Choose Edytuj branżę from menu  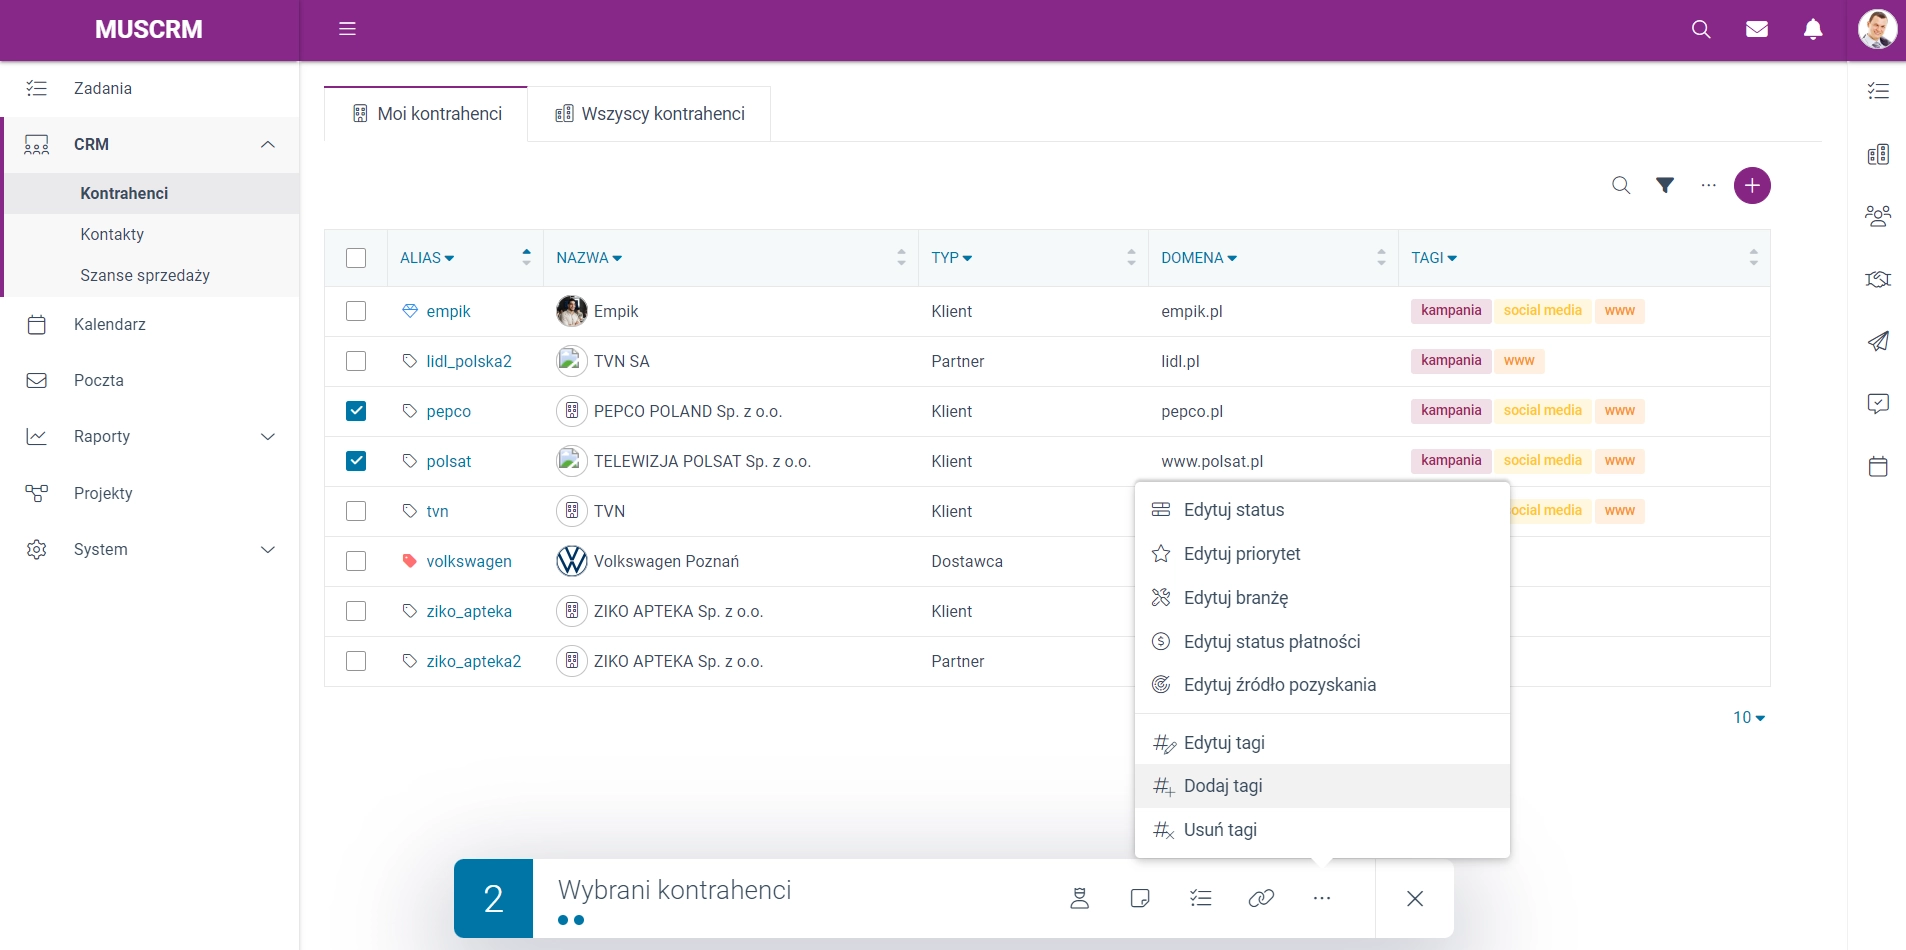pyautogui.click(x=1321, y=598)
